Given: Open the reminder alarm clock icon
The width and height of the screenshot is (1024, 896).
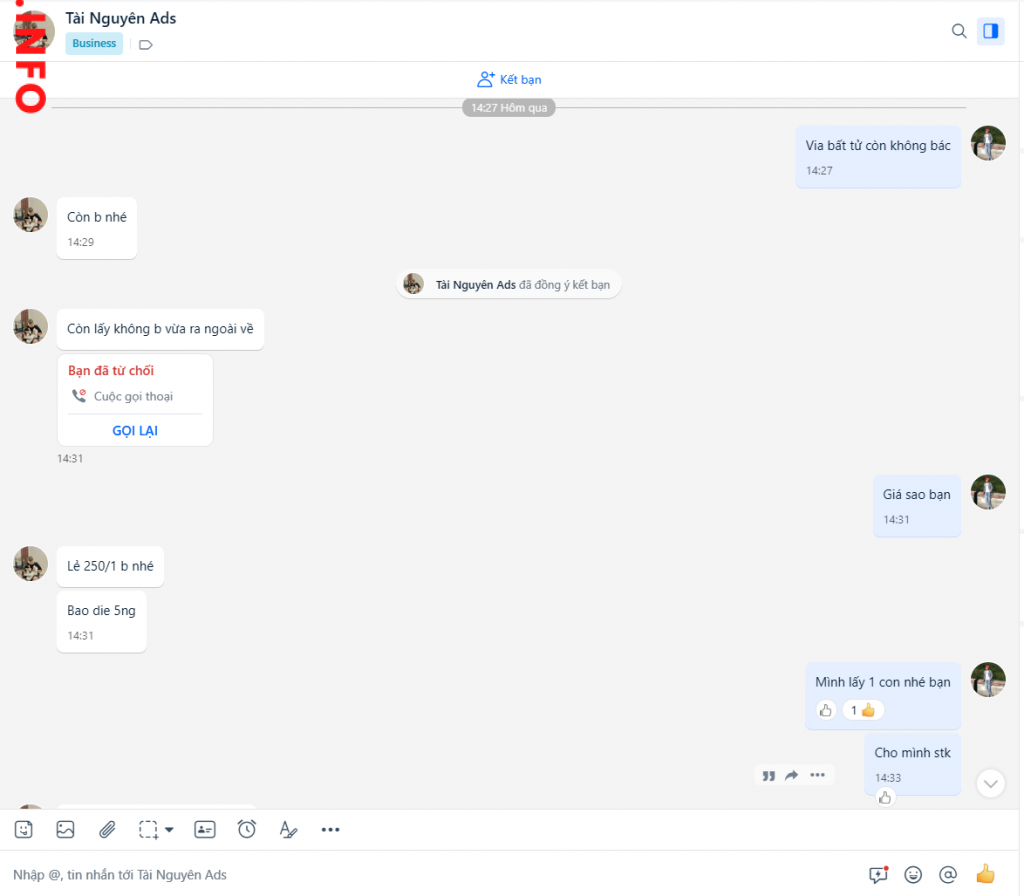Looking at the screenshot, I should coord(247,829).
